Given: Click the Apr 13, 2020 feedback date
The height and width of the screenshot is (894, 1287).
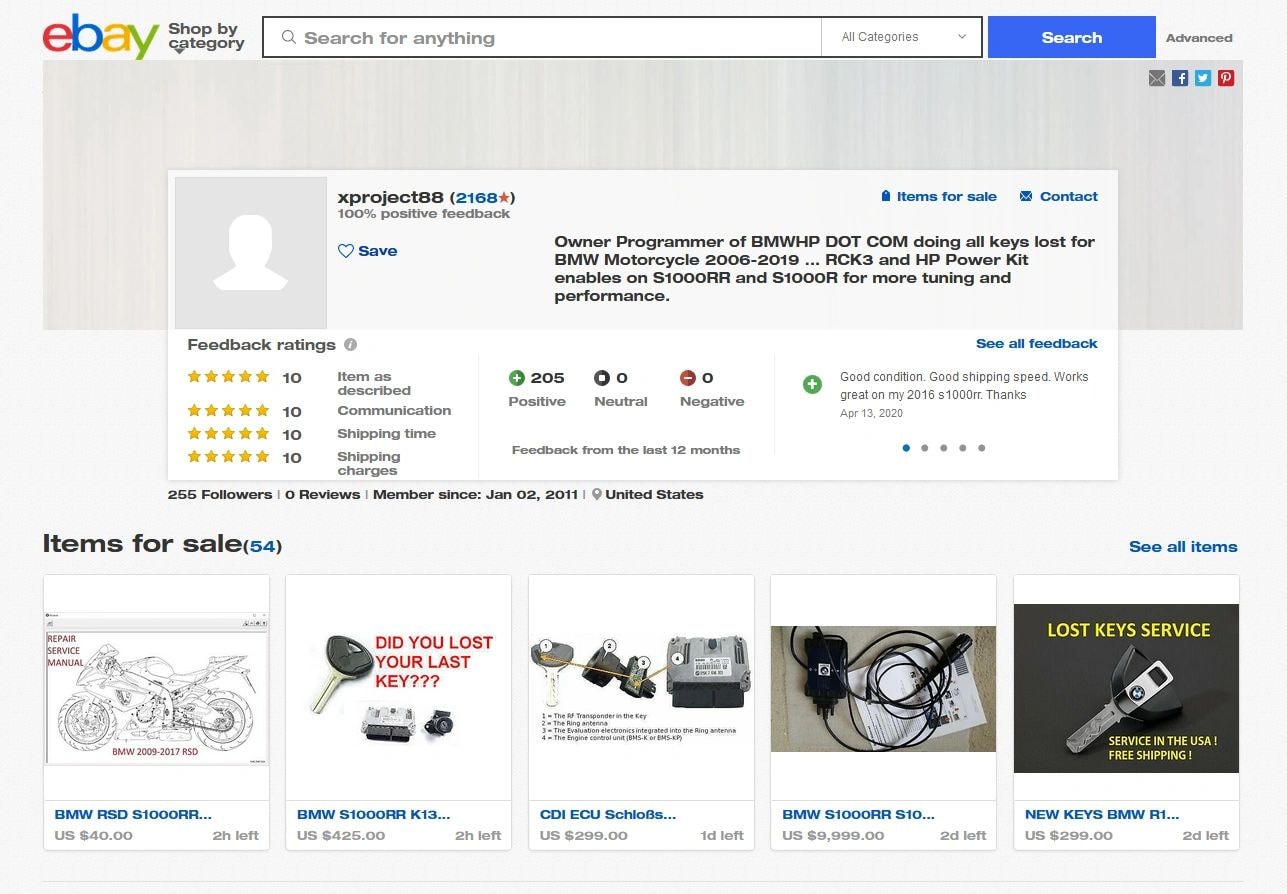Looking at the screenshot, I should 871,413.
